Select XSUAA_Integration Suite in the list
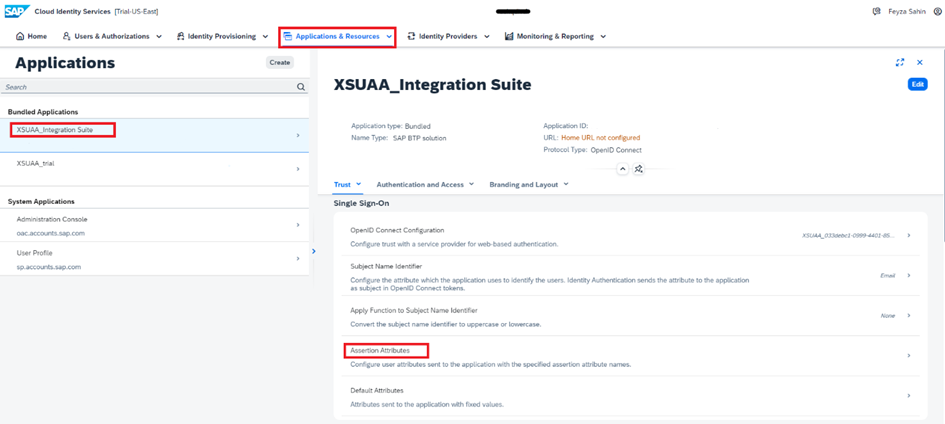945x424 pixels. (154, 136)
